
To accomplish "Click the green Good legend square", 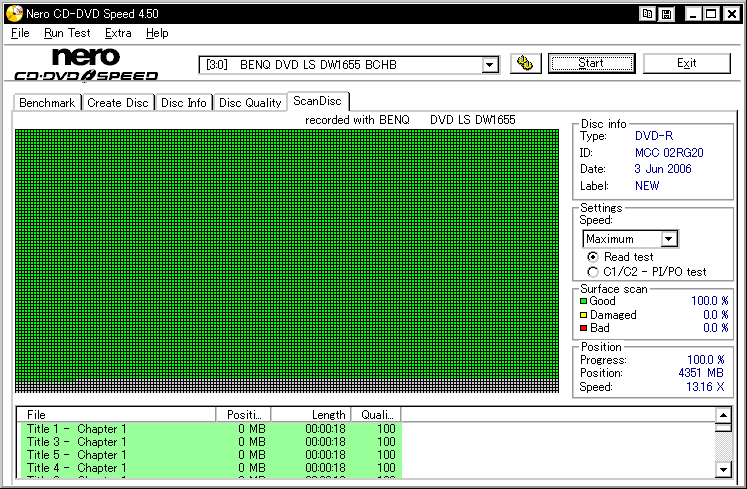I will pos(584,301).
